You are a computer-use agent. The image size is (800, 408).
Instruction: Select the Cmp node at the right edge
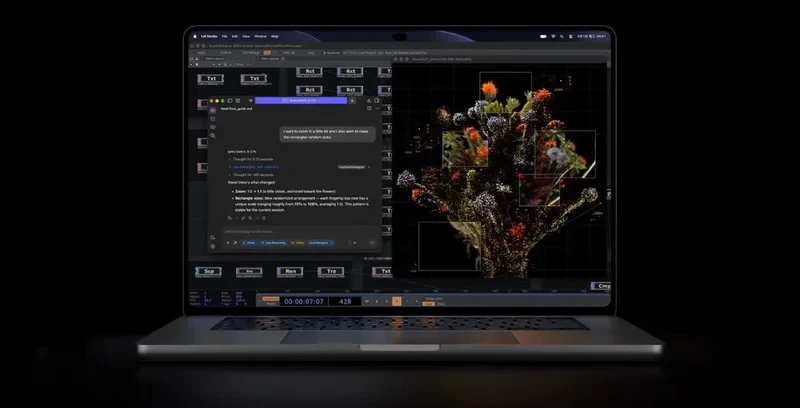click(x=601, y=286)
